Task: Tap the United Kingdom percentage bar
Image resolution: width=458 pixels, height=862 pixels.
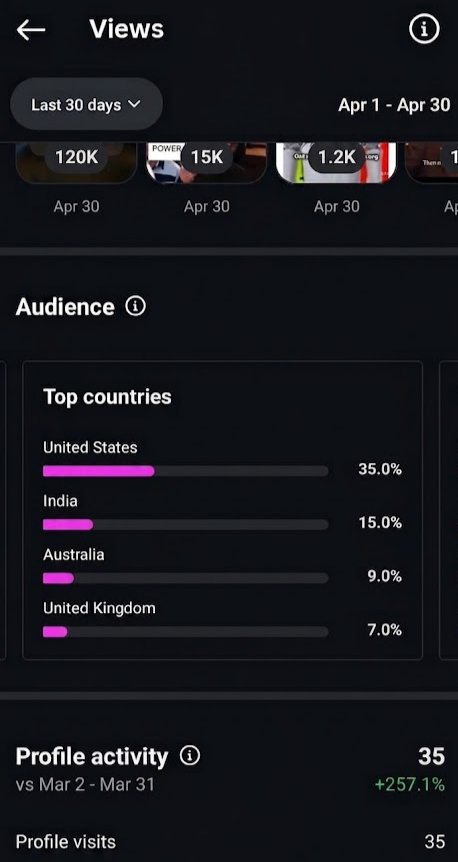Action: click(186, 632)
